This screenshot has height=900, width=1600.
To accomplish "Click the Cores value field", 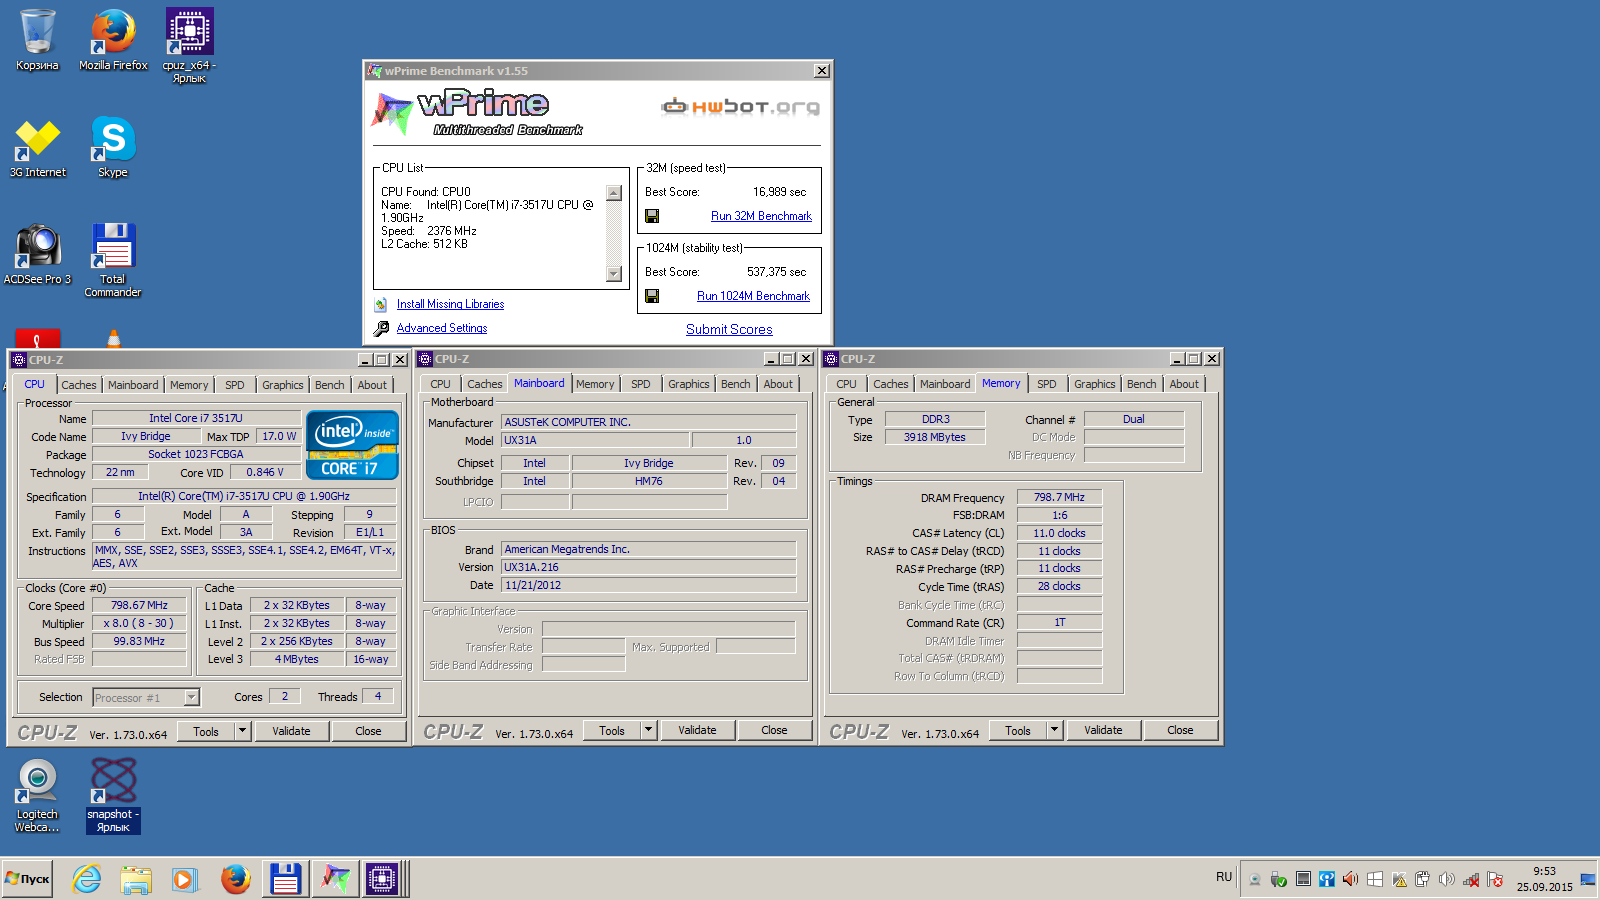I will [284, 696].
